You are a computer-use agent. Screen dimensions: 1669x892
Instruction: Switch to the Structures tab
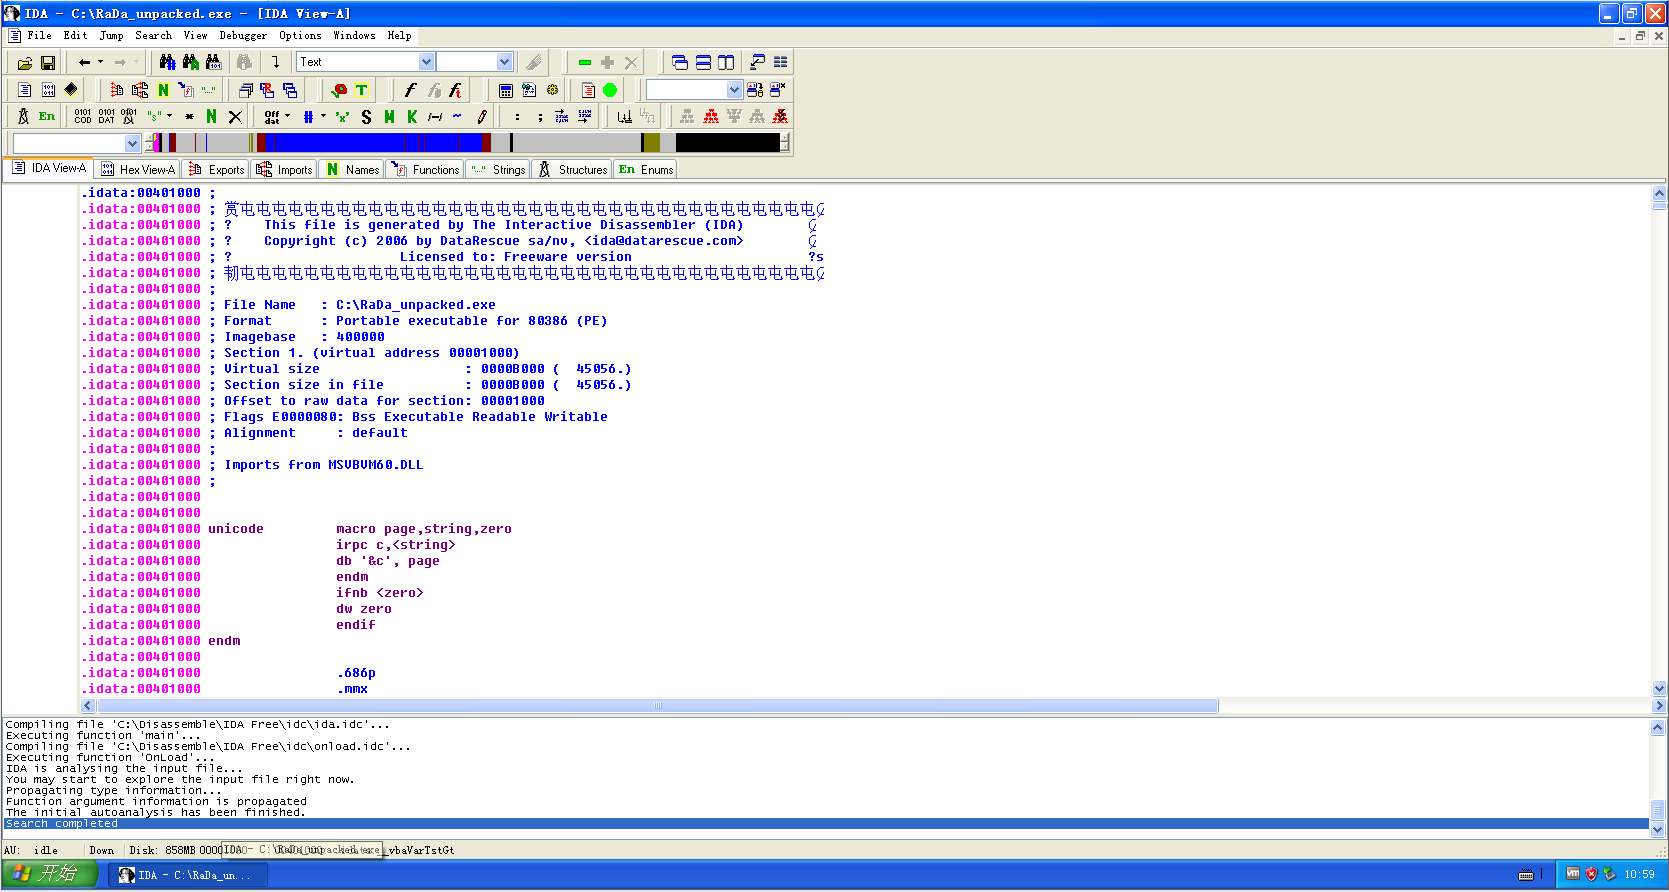click(x=574, y=170)
